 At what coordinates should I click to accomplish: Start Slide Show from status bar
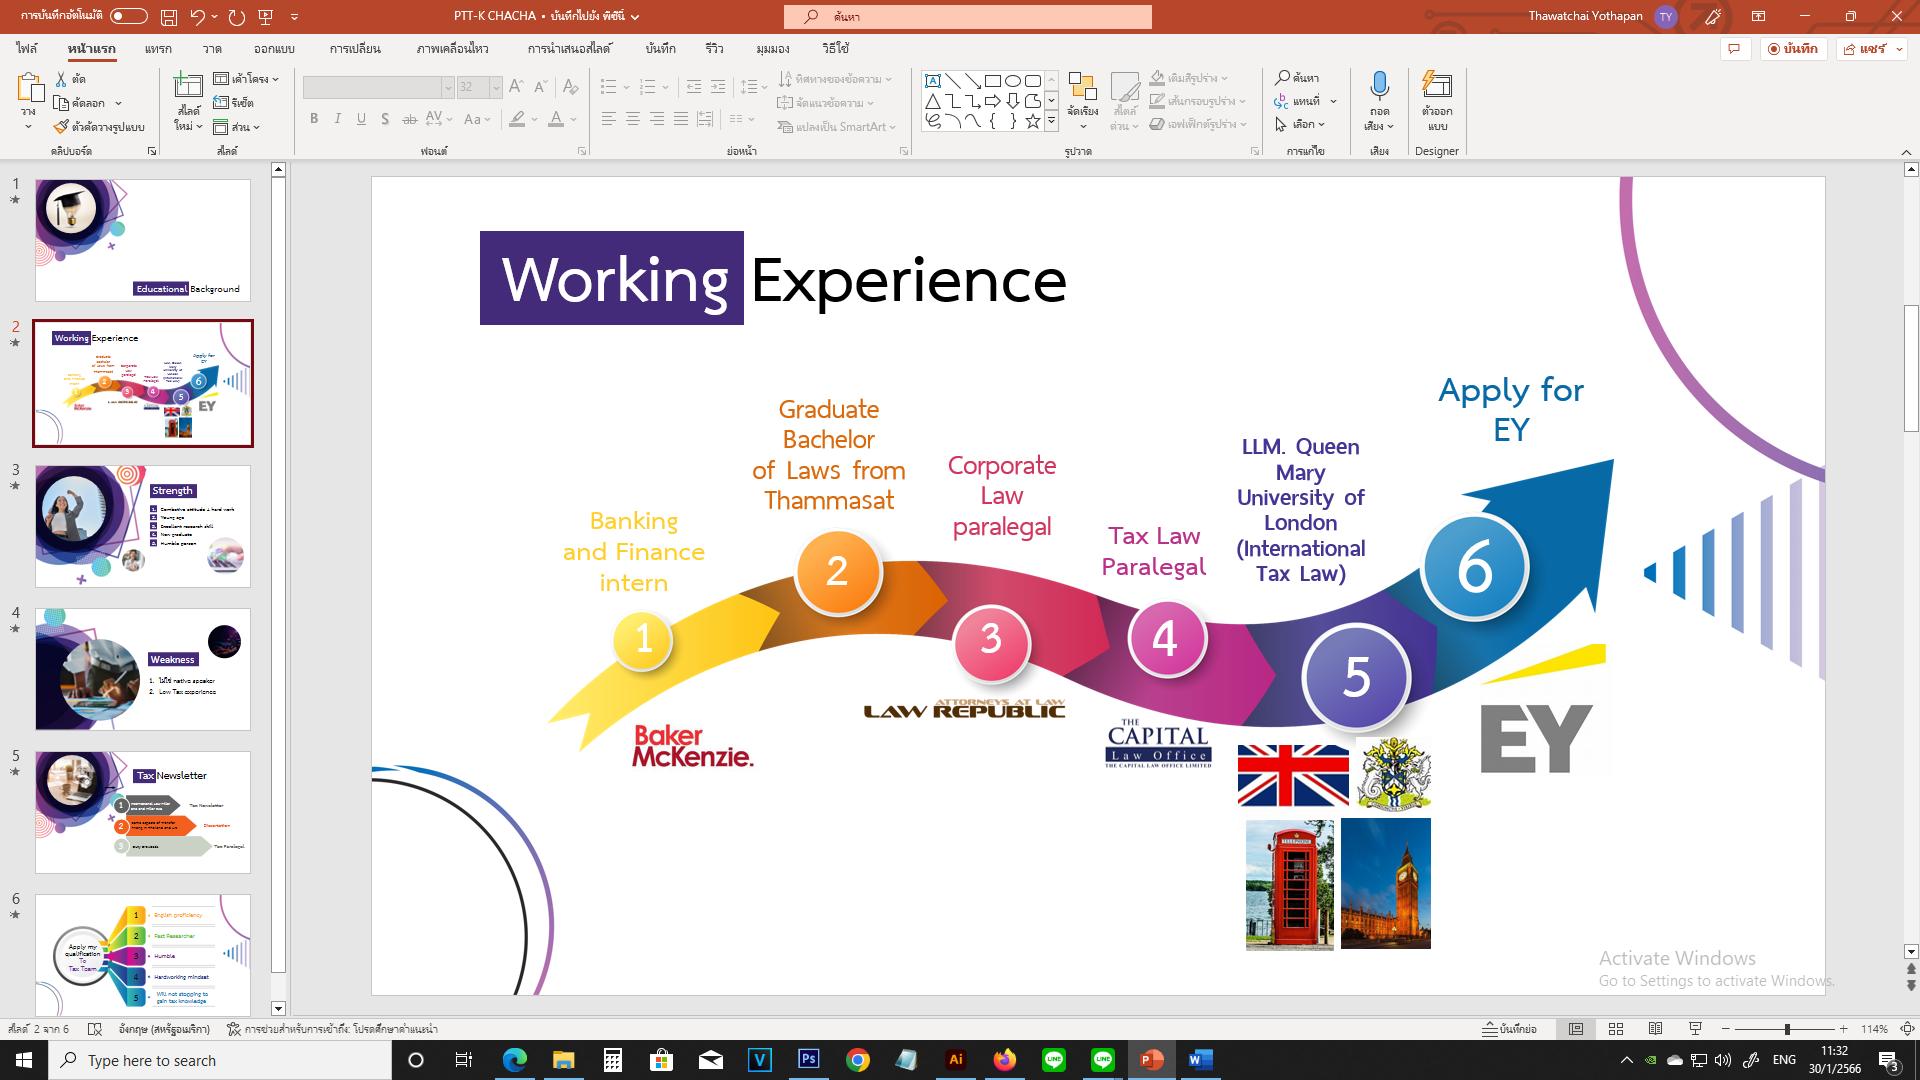point(1695,1029)
